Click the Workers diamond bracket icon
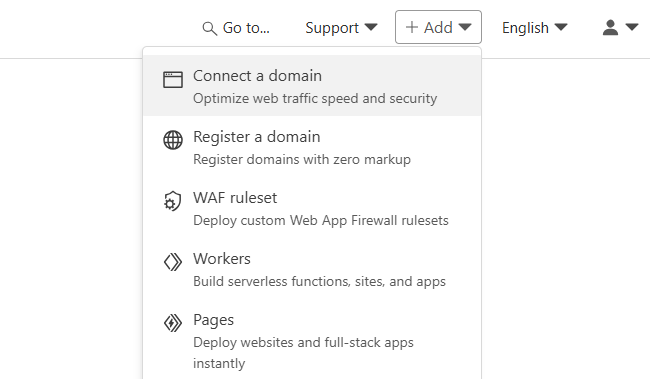The image size is (650, 379). [172, 262]
